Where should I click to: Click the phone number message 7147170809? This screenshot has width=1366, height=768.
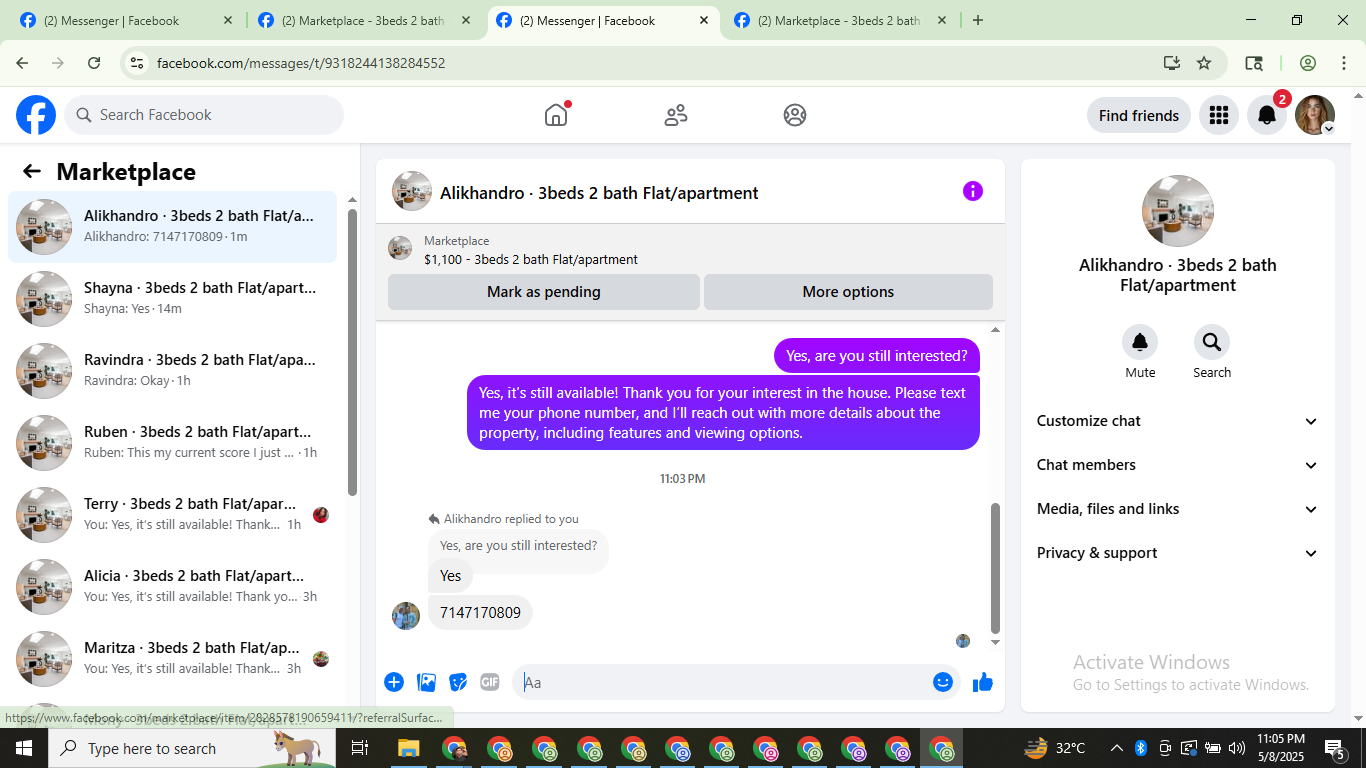point(480,613)
